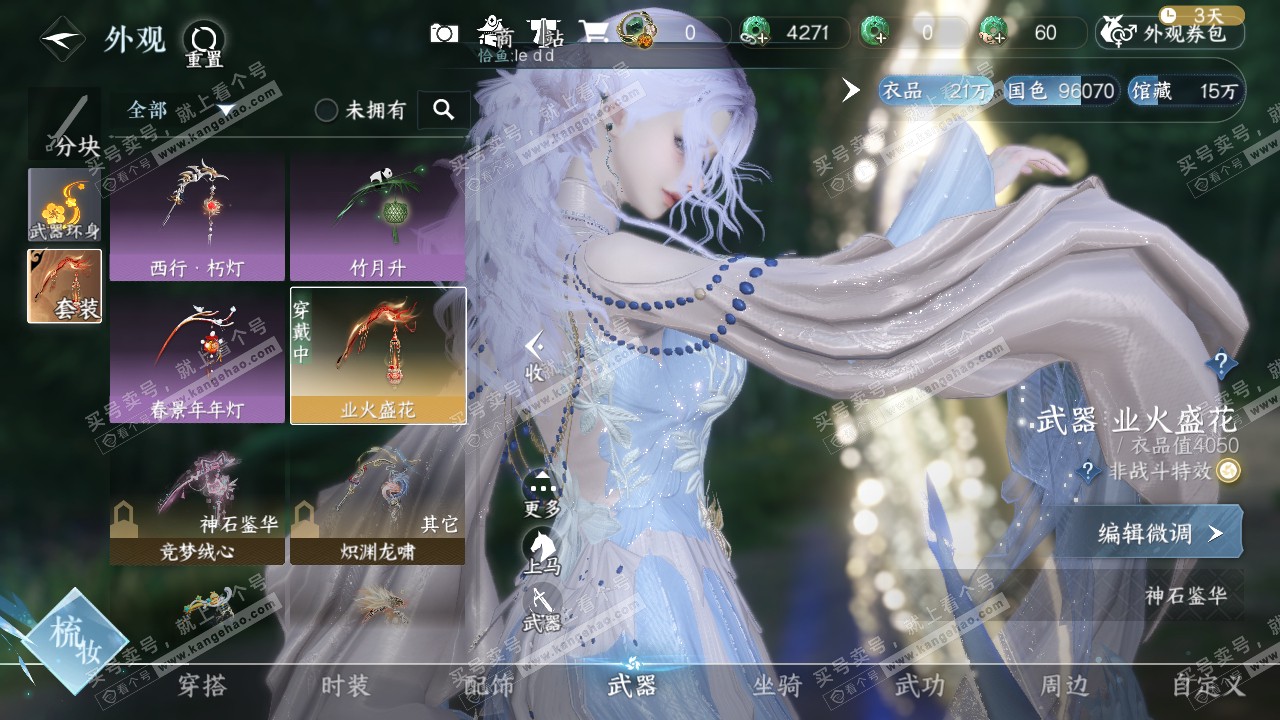Viewport: 1280px width, 720px height.
Task: Open the 编辑微调 fine-tune editor
Action: 1150,532
